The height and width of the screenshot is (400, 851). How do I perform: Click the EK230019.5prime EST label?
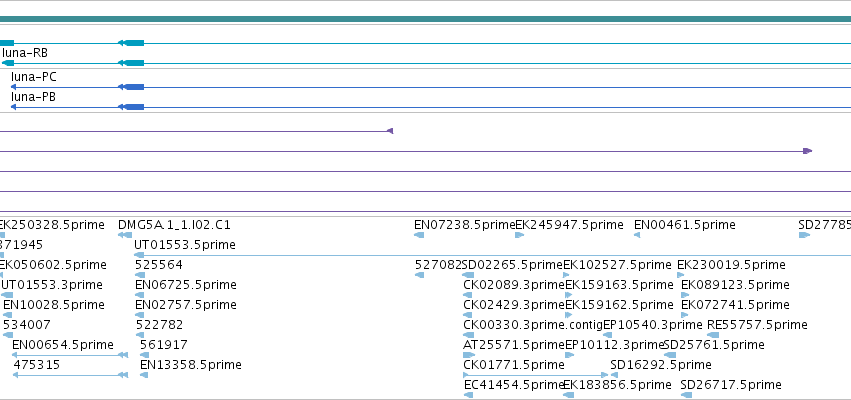(732, 265)
